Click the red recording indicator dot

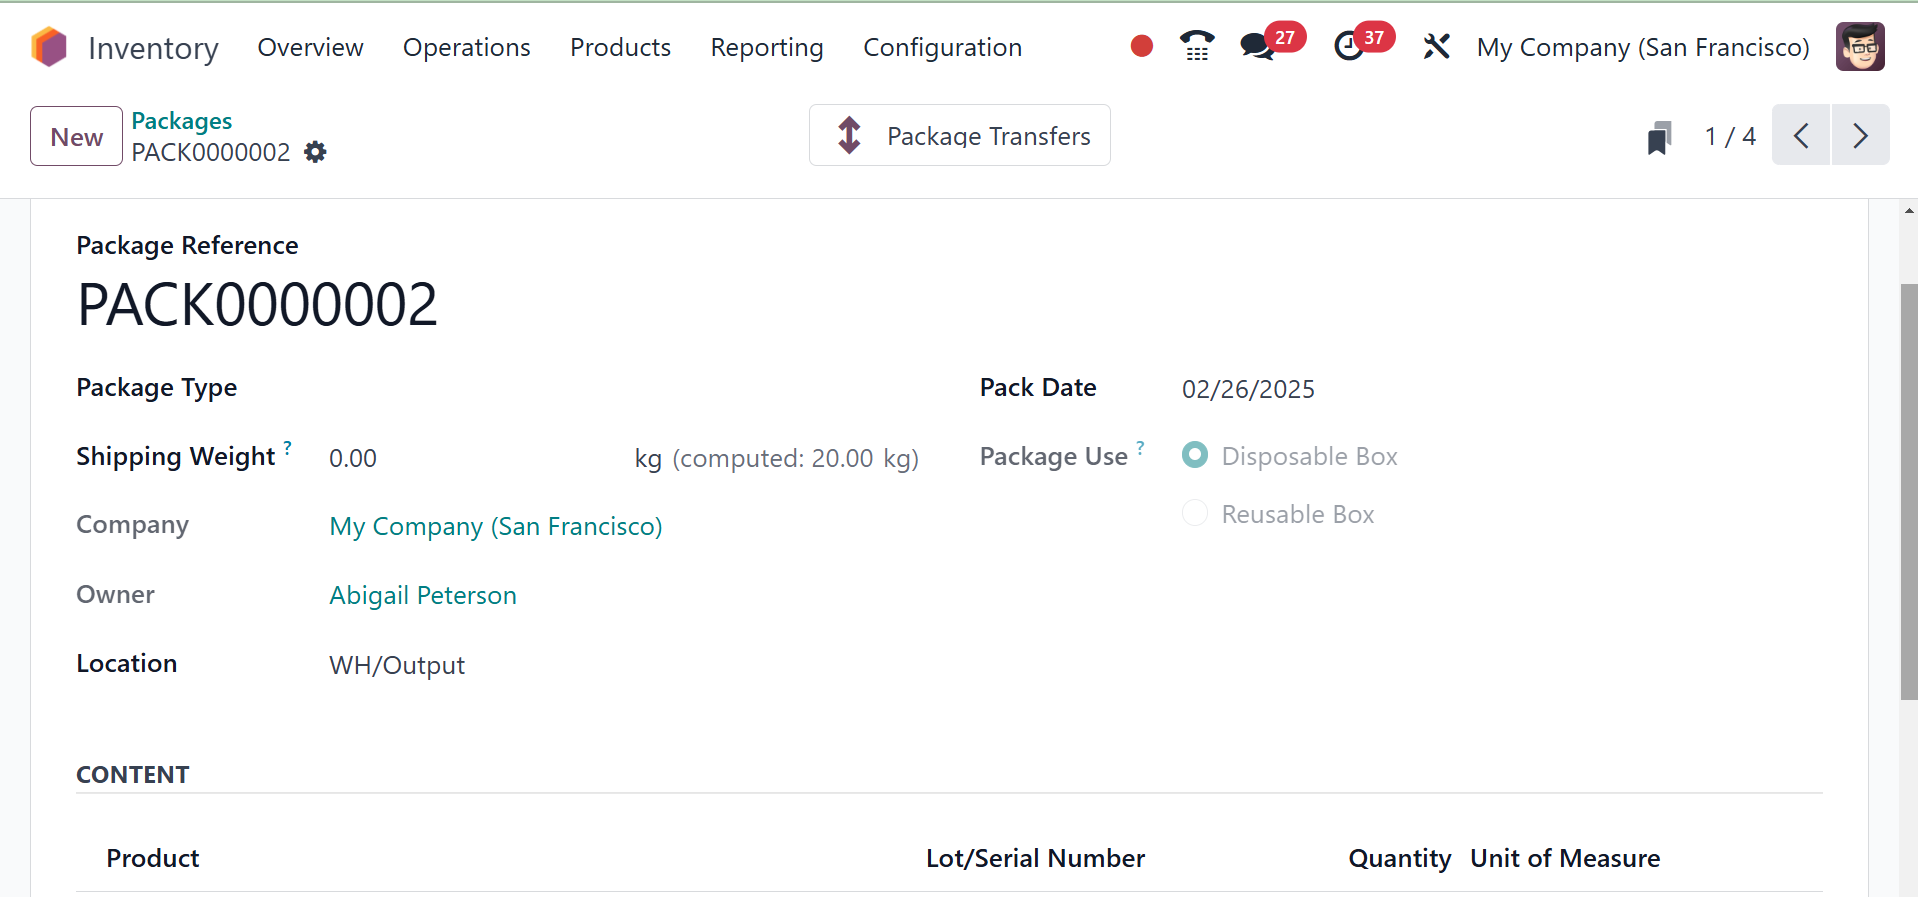pos(1141,46)
